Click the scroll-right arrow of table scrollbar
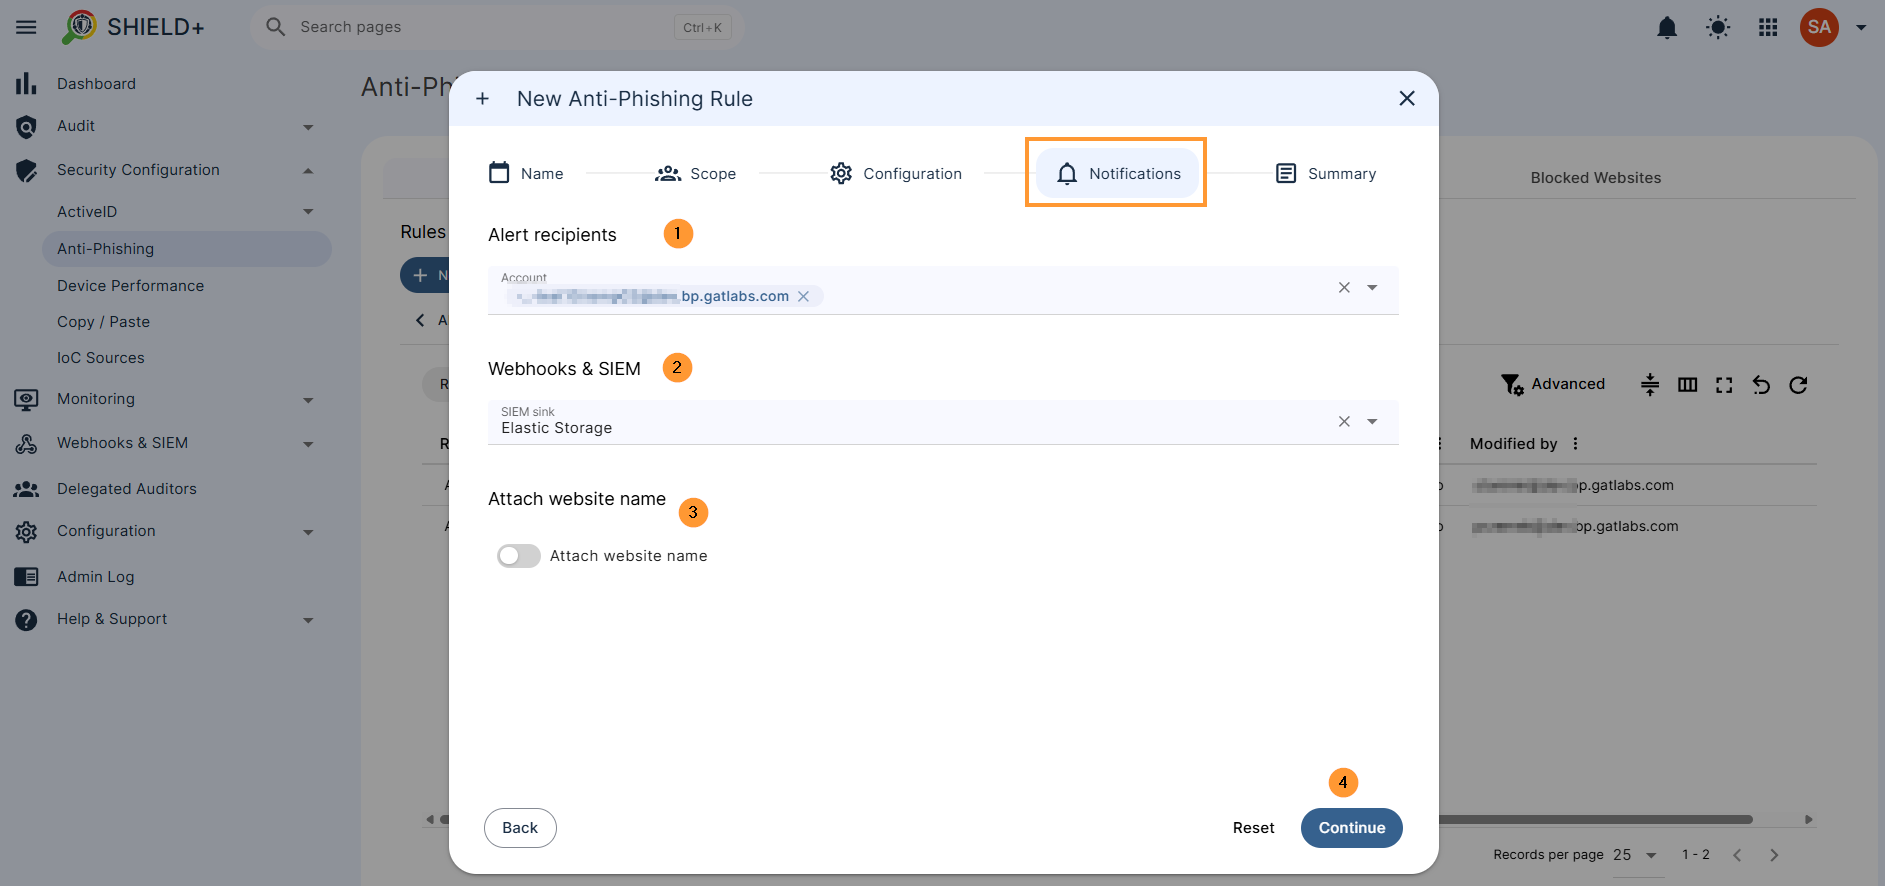 point(1808,820)
